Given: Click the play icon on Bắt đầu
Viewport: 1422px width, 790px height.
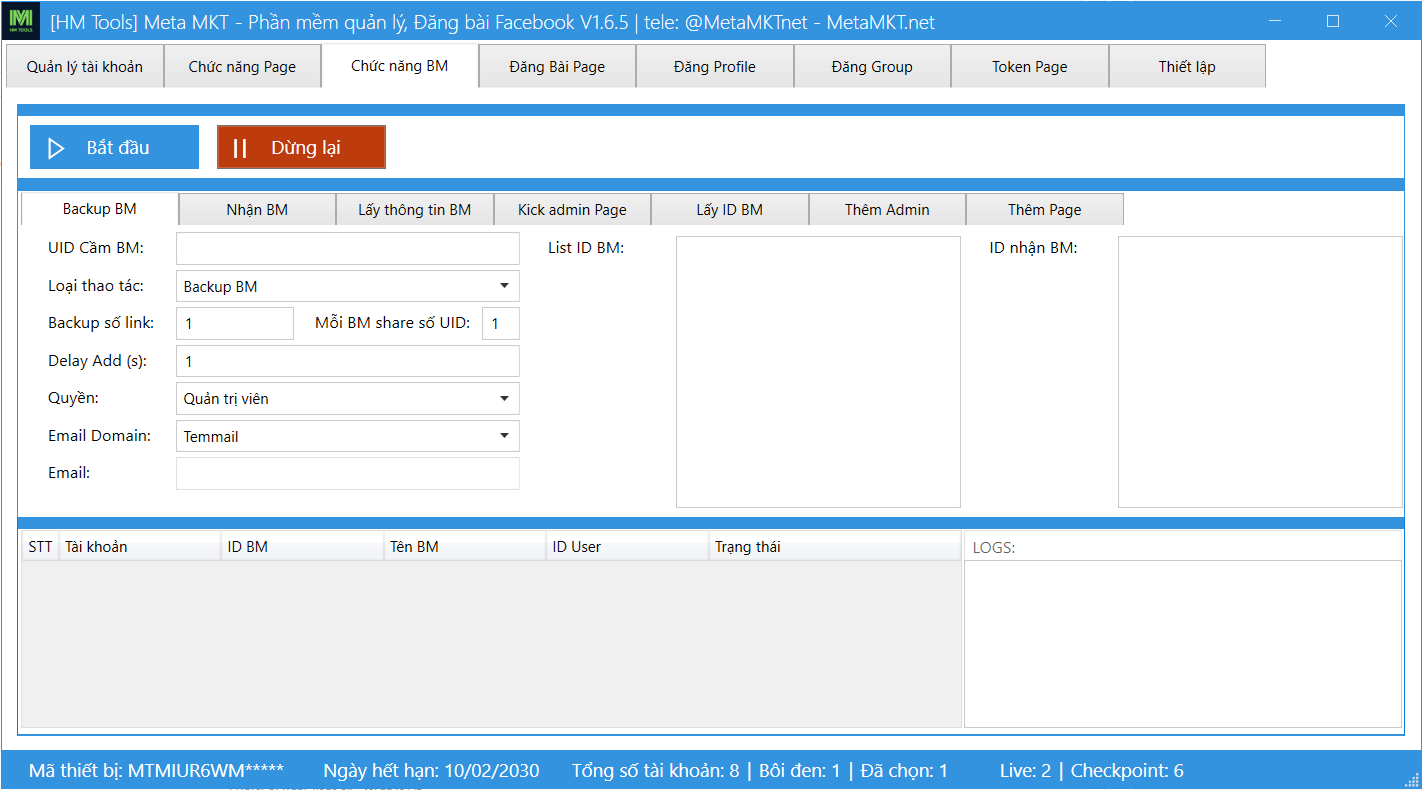Looking at the screenshot, I should (x=56, y=148).
